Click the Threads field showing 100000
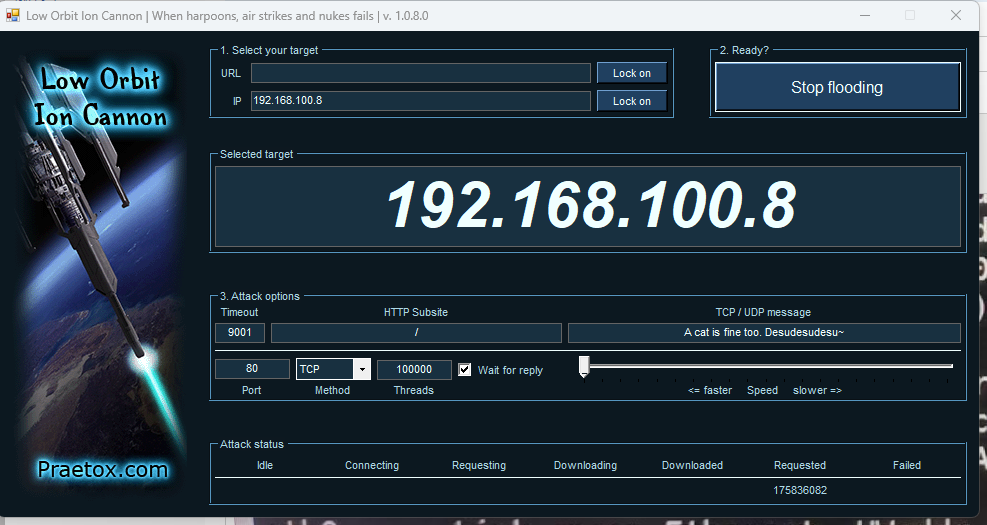987x525 pixels. coord(414,370)
